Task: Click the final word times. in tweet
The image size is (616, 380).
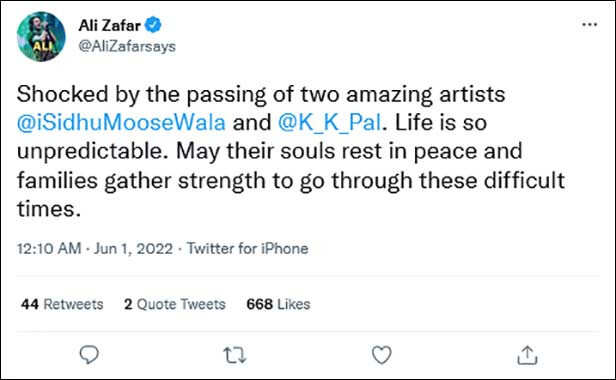Action: (49, 209)
